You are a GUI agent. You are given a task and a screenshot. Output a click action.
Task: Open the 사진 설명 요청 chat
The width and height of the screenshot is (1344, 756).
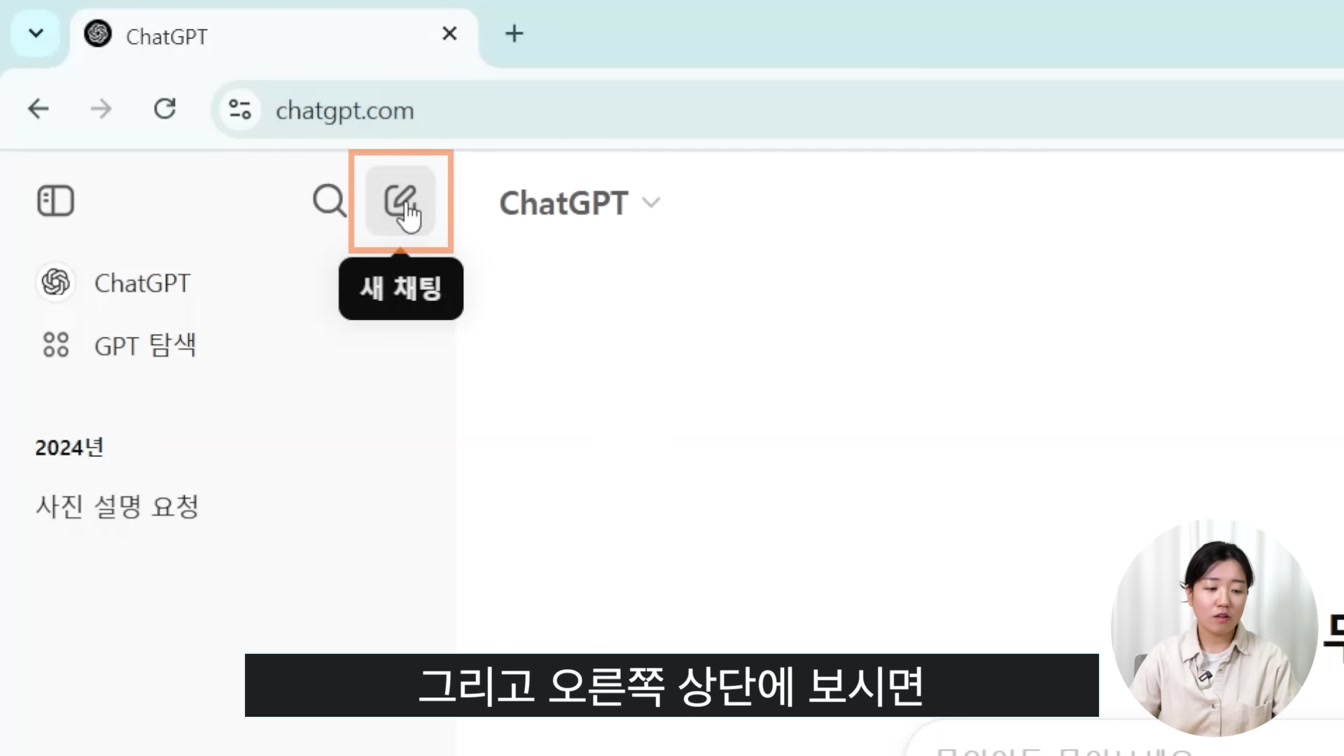pyautogui.click(x=117, y=507)
